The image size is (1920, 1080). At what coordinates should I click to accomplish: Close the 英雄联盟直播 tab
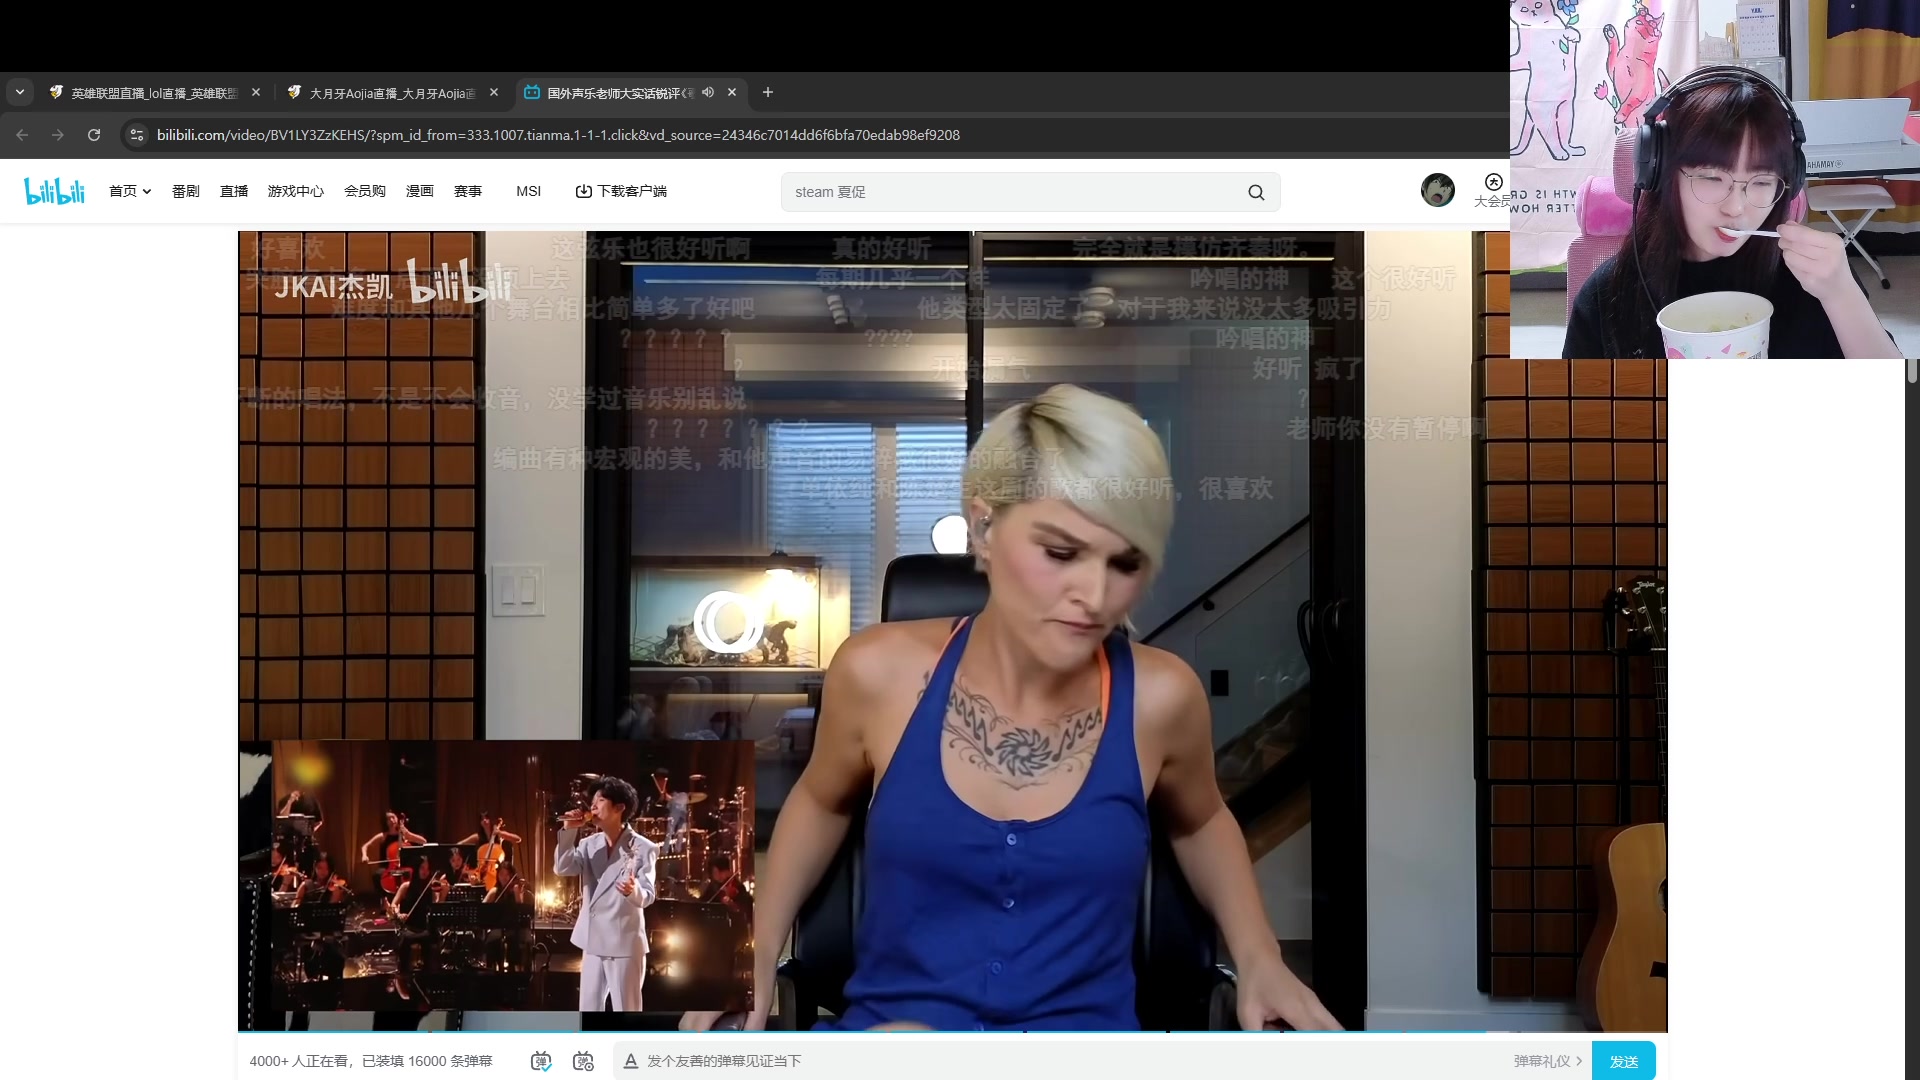(256, 92)
